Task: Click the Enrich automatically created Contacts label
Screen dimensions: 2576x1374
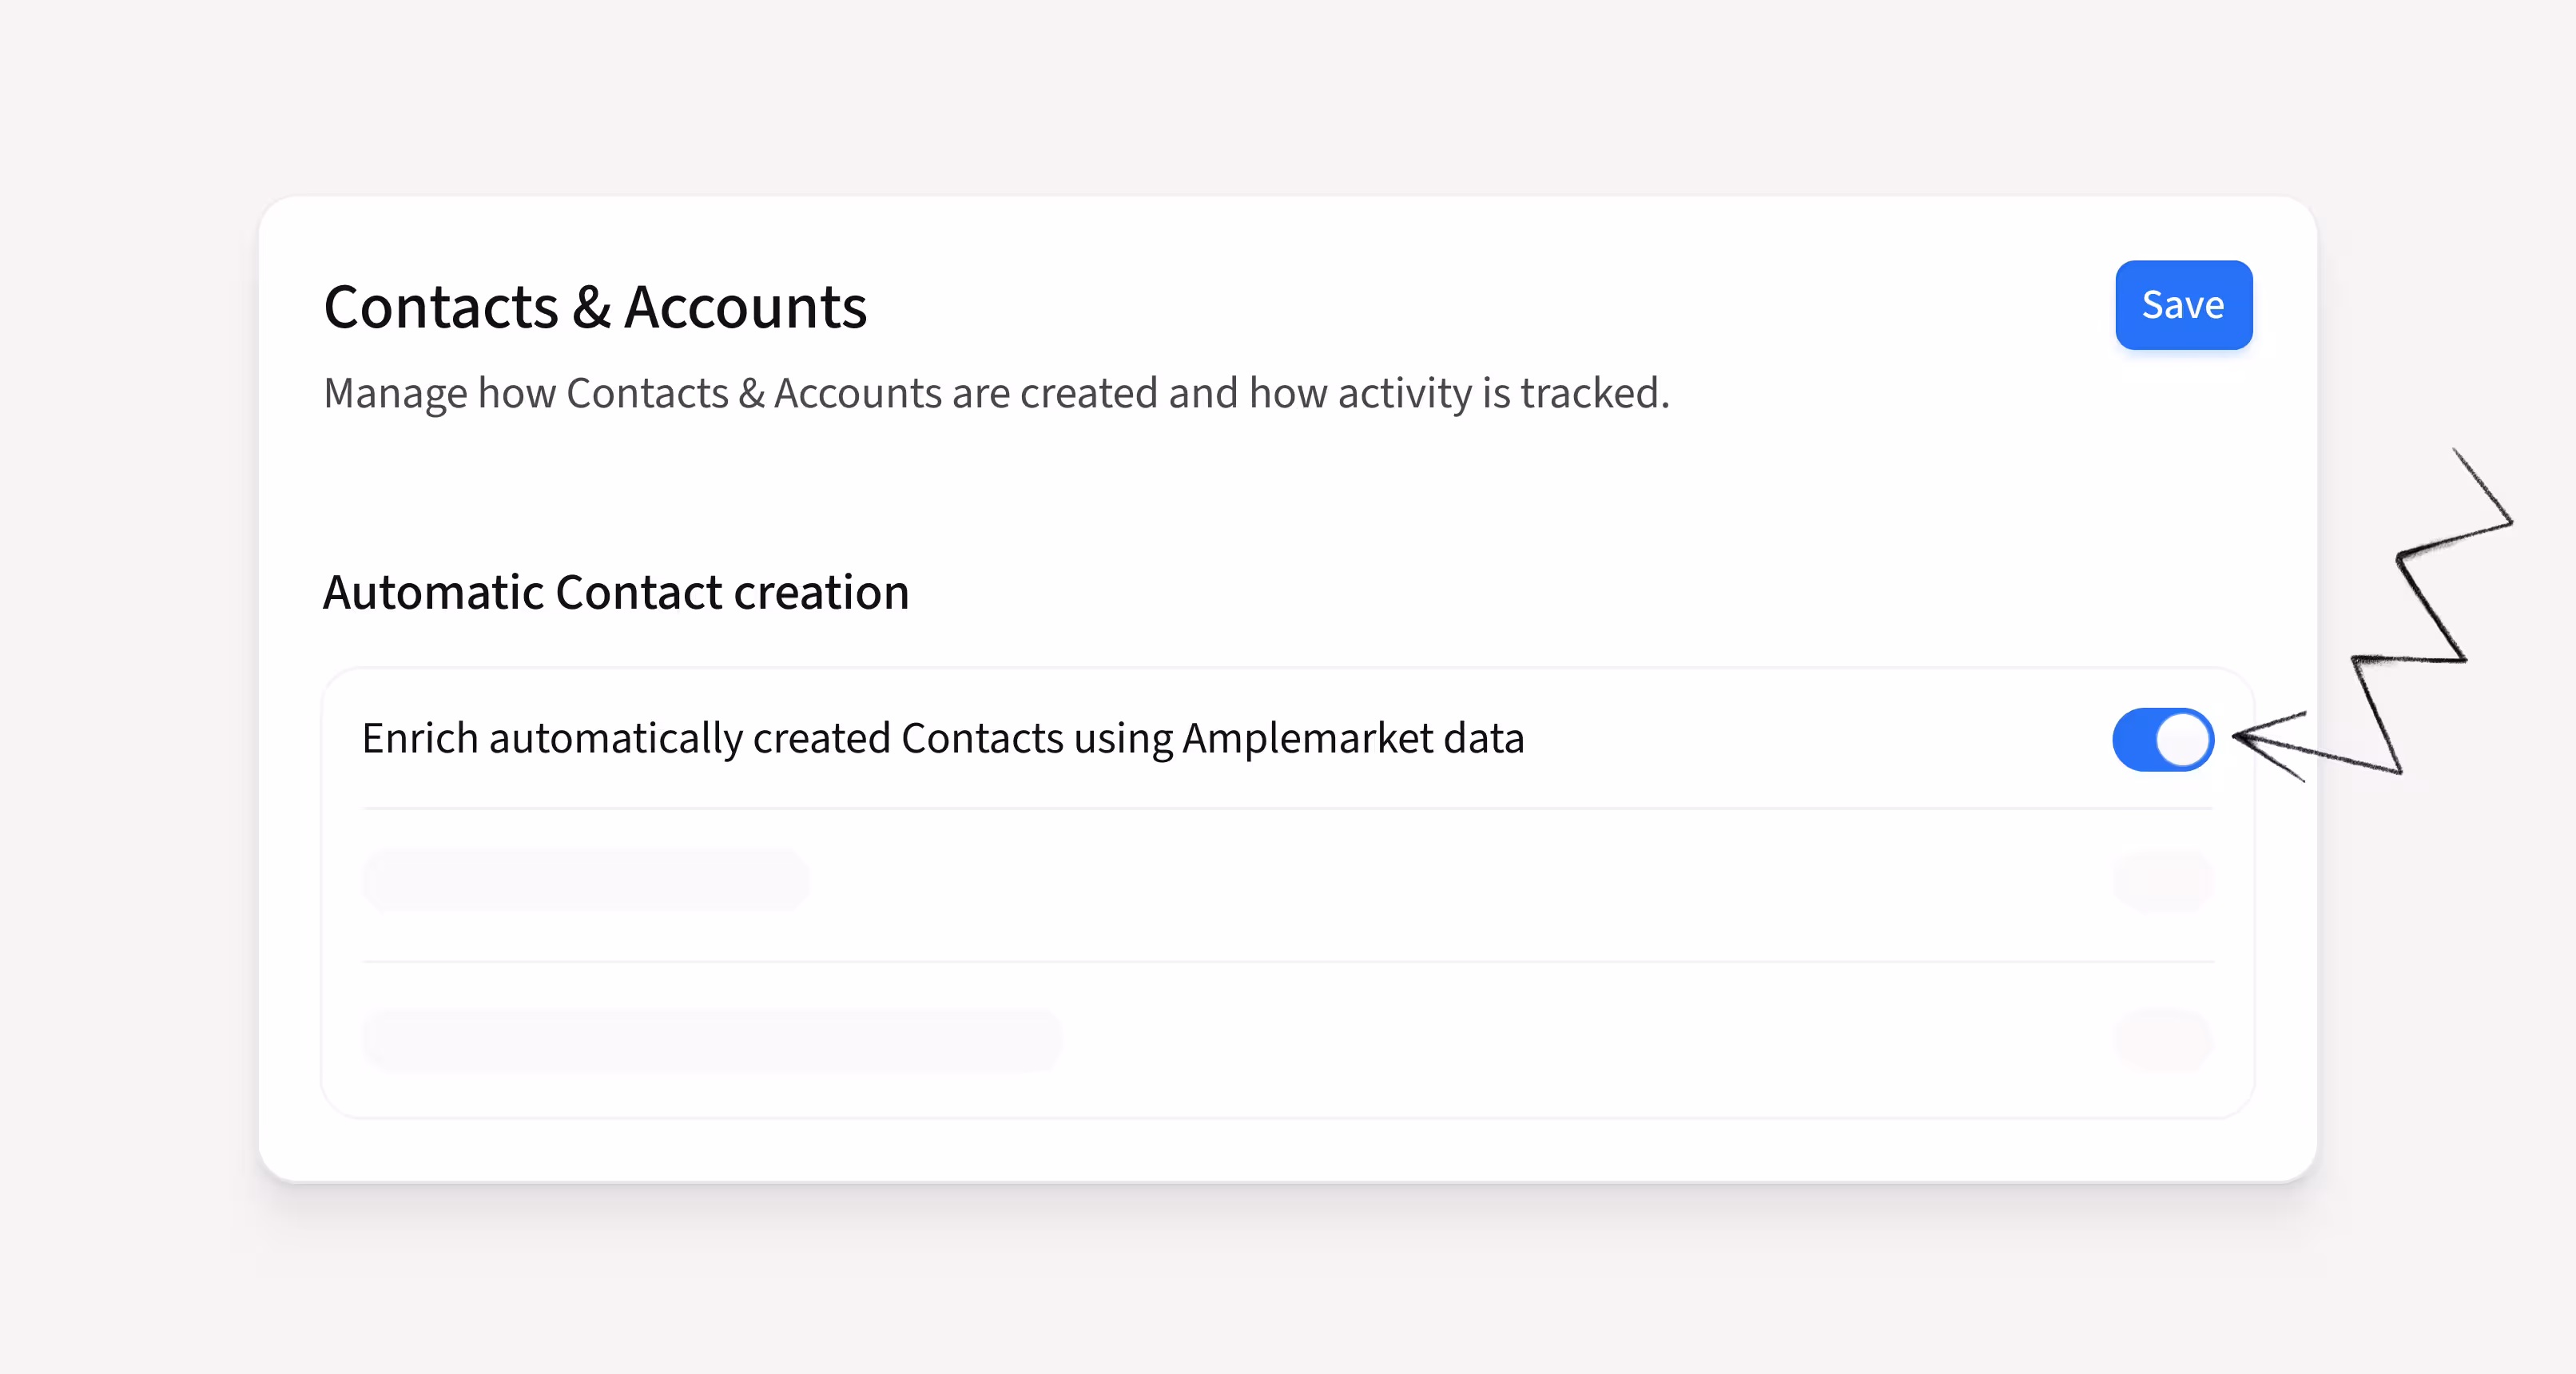Action: (943, 739)
